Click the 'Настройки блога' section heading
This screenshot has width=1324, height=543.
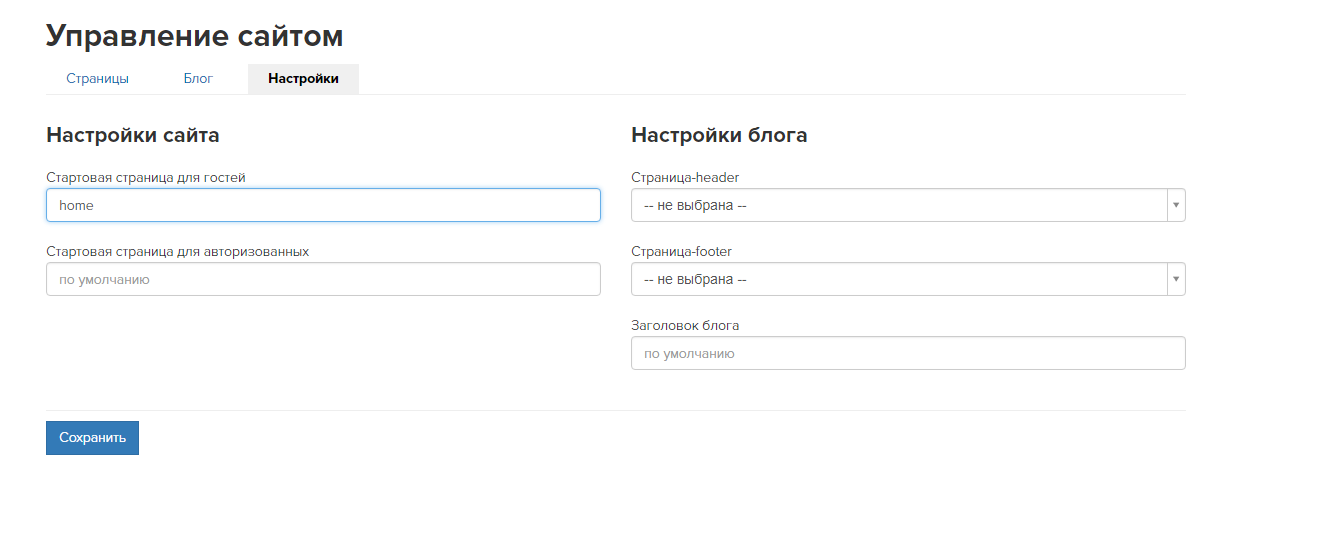(719, 135)
